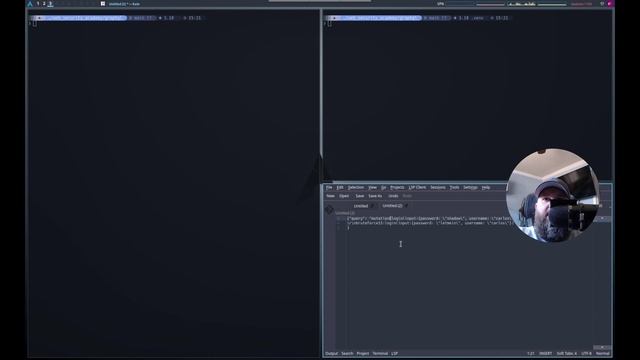This screenshot has width=640, height=360.
Task: Open the Output bottom panel
Action: click(x=331, y=353)
